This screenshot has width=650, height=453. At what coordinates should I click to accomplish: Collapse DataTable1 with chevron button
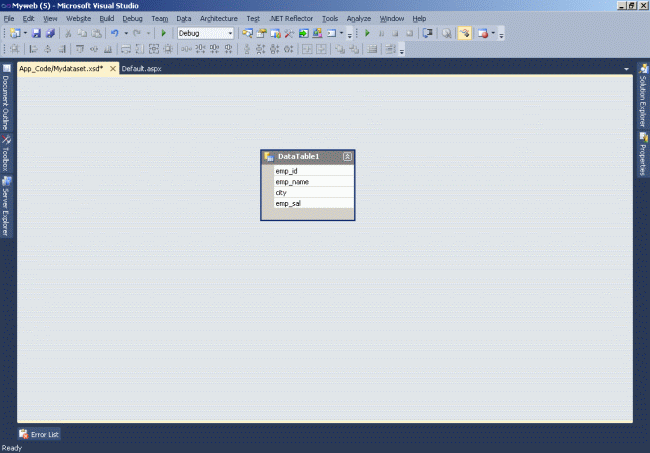coord(347,157)
